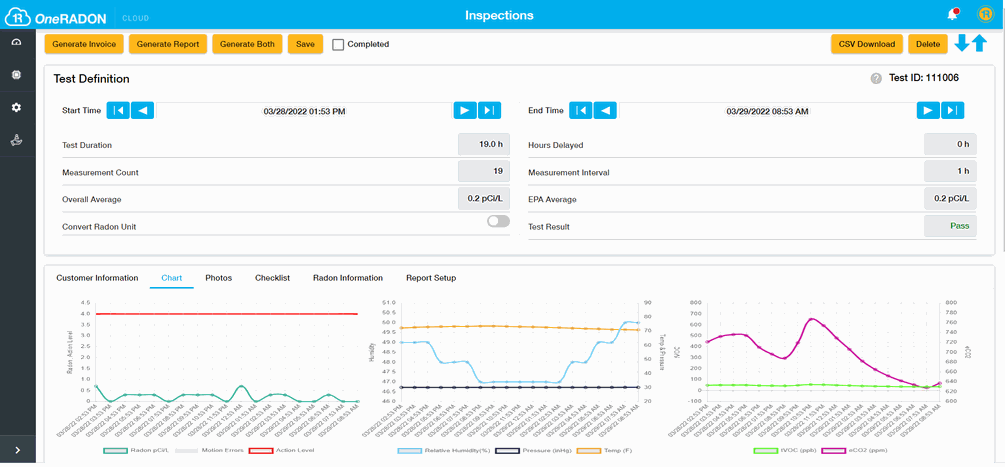The image size is (1005, 467).
Task: Switch to the Customer Information tab
Action: tap(97, 278)
